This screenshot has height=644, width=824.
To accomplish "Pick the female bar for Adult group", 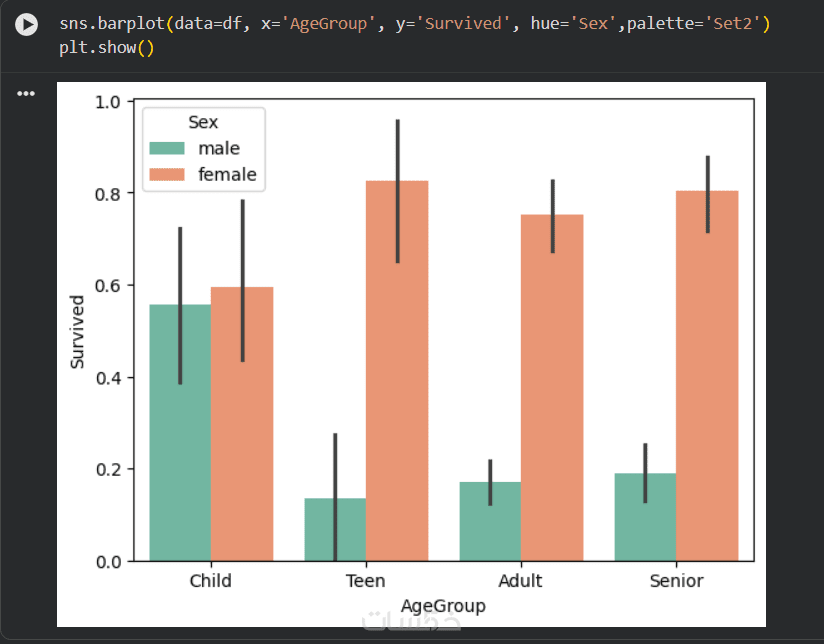I will tap(552, 400).
